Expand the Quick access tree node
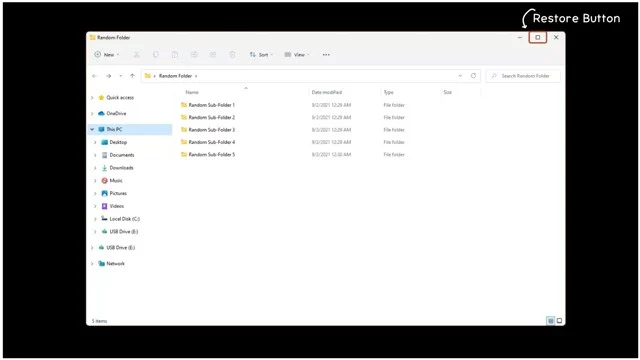Image resolution: width=640 pixels, height=360 pixels. pyautogui.click(x=92, y=98)
